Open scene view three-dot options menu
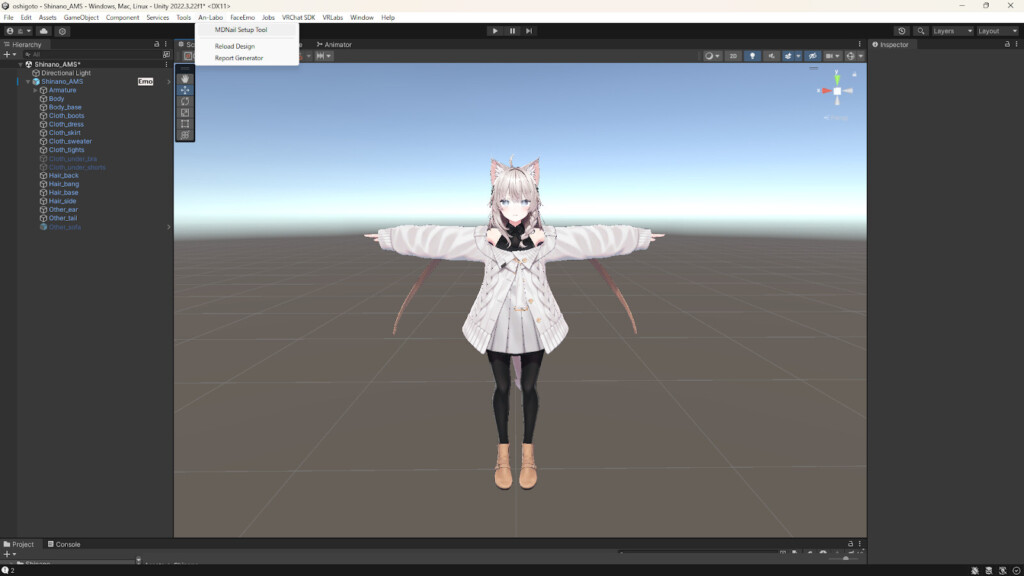The image size is (1024, 576). point(859,44)
